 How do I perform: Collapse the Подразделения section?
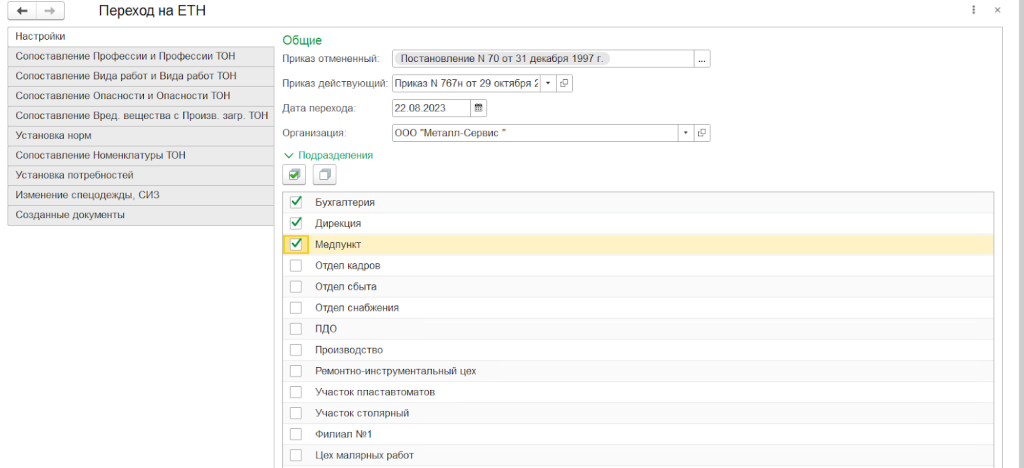[x=328, y=155]
